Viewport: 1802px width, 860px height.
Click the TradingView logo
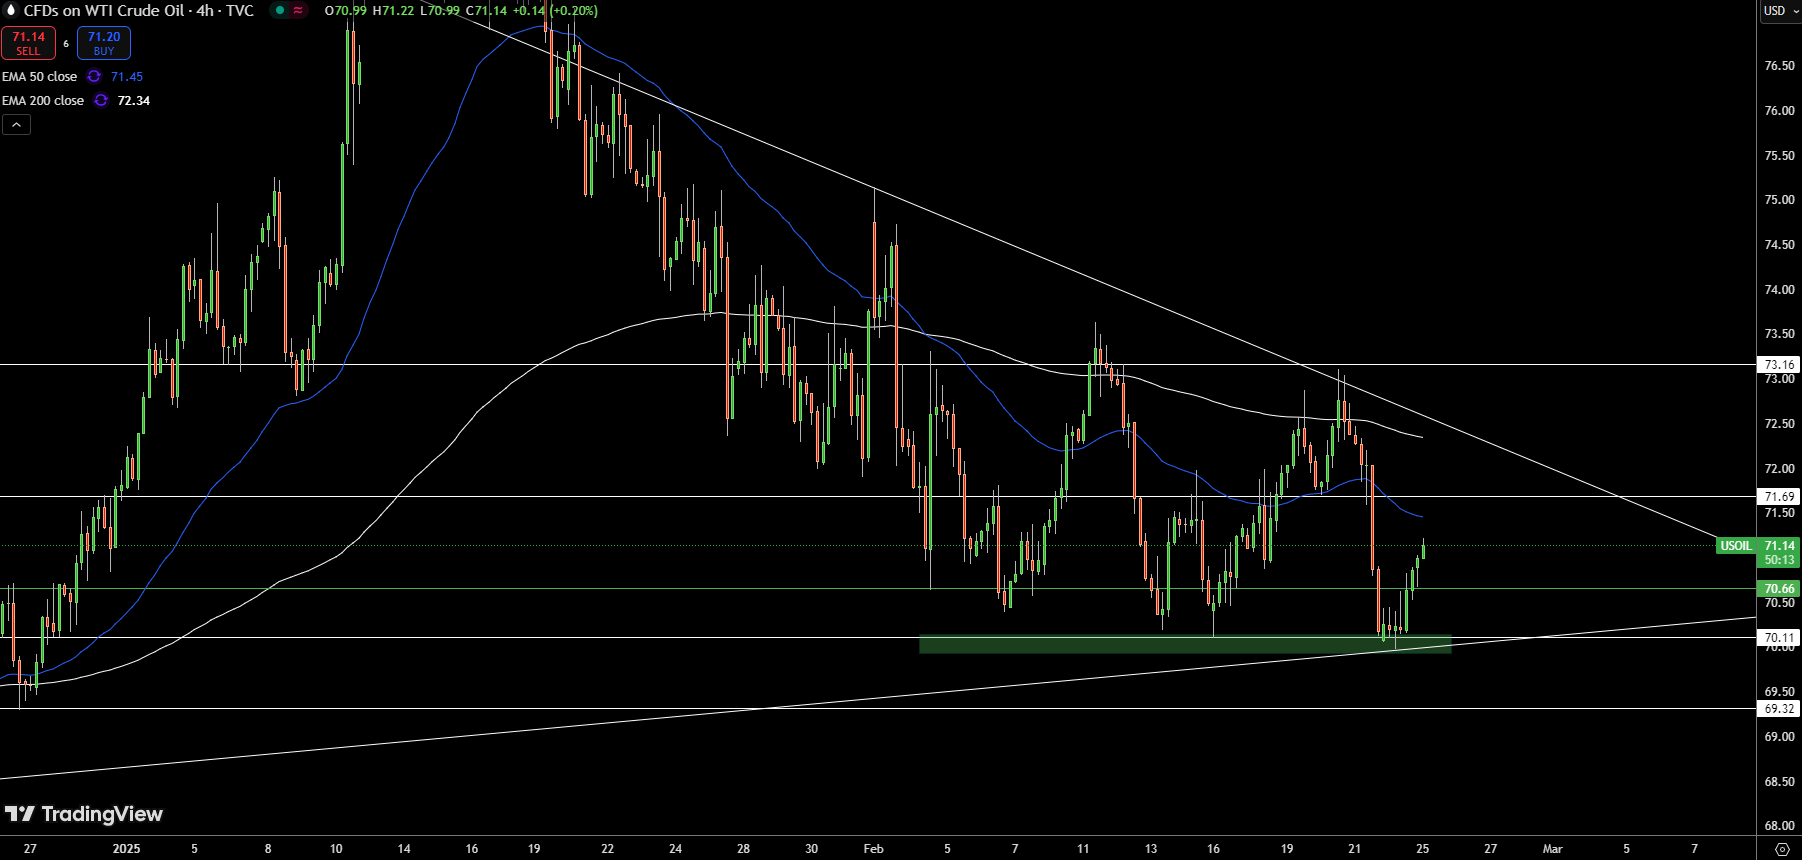pyautogui.click(x=84, y=814)
